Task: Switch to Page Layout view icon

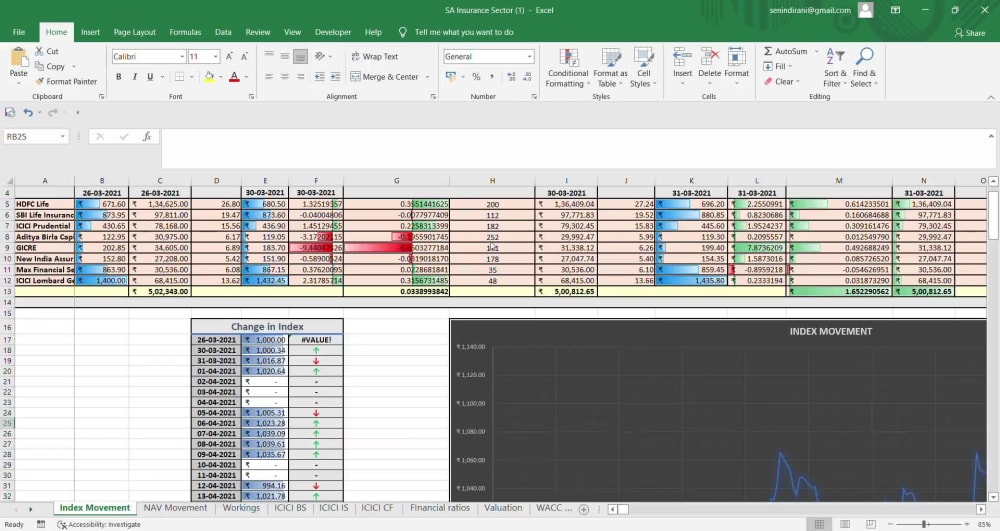Action: (844, 524)
